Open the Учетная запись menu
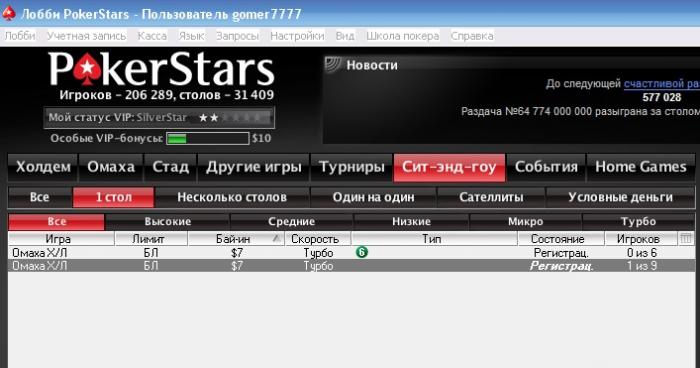Viewport: 700px width, 368px height. 87,36
